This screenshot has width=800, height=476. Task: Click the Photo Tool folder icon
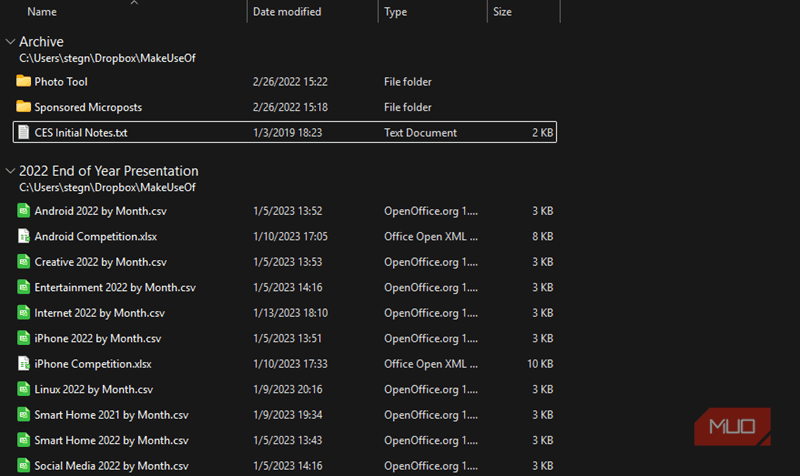[23, 81]
